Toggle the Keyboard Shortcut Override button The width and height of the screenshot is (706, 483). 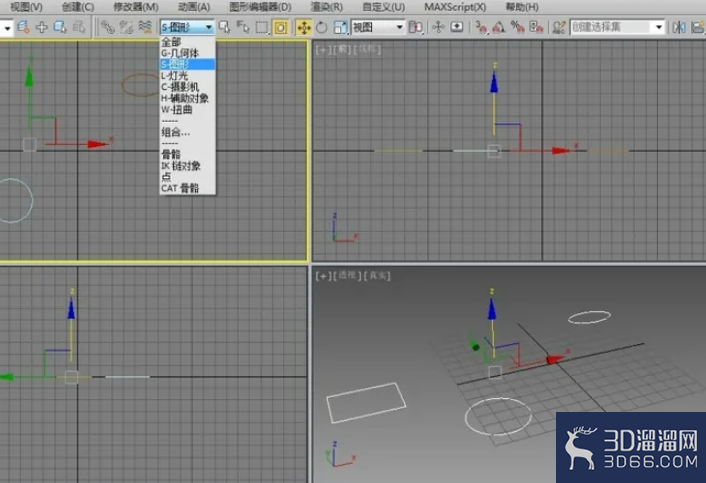tap(457, 27)
